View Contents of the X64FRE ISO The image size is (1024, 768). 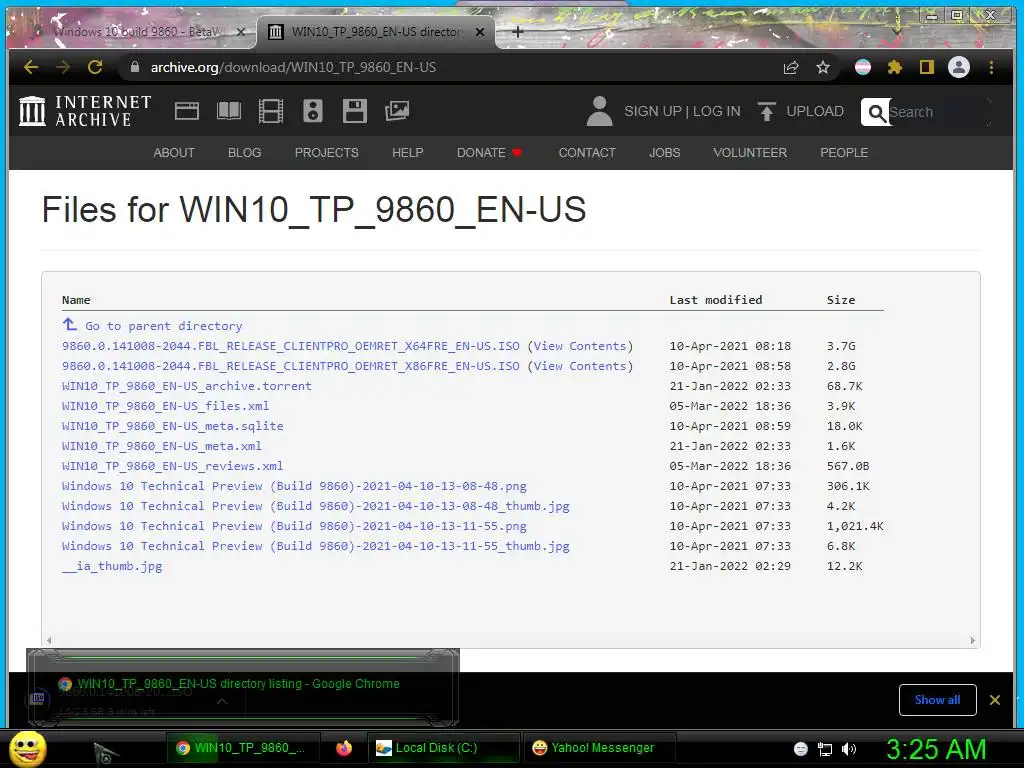[x=580, y=346]
